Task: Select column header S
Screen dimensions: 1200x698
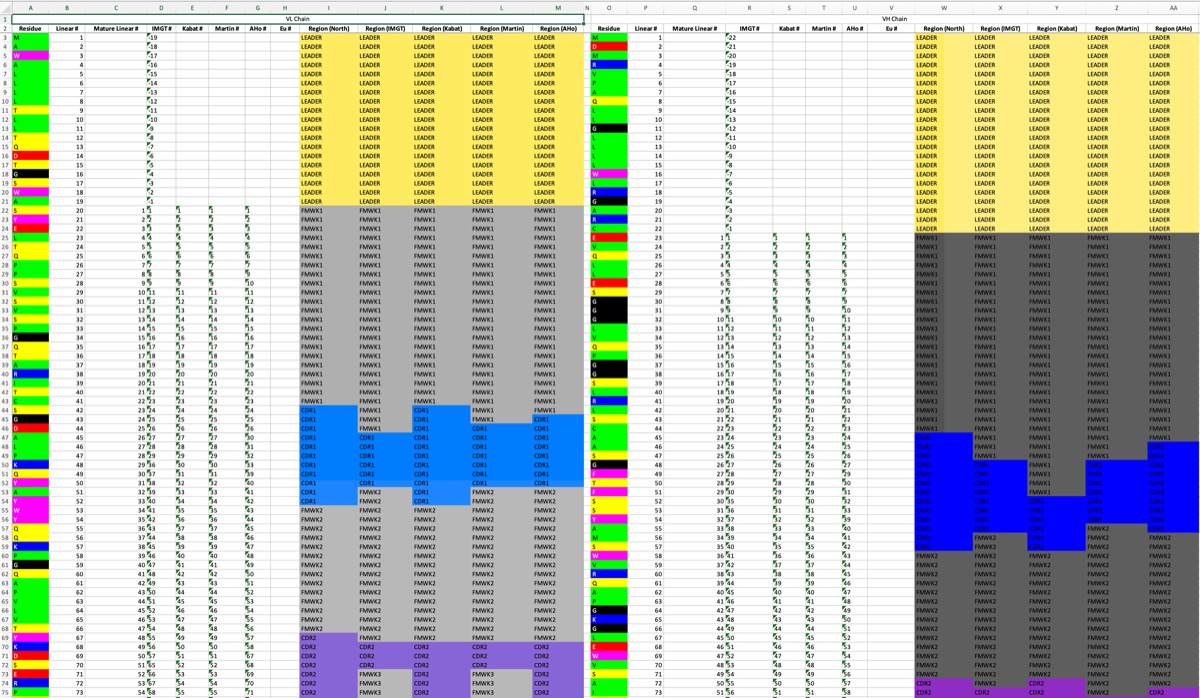Action: click(x=789, y=7)
